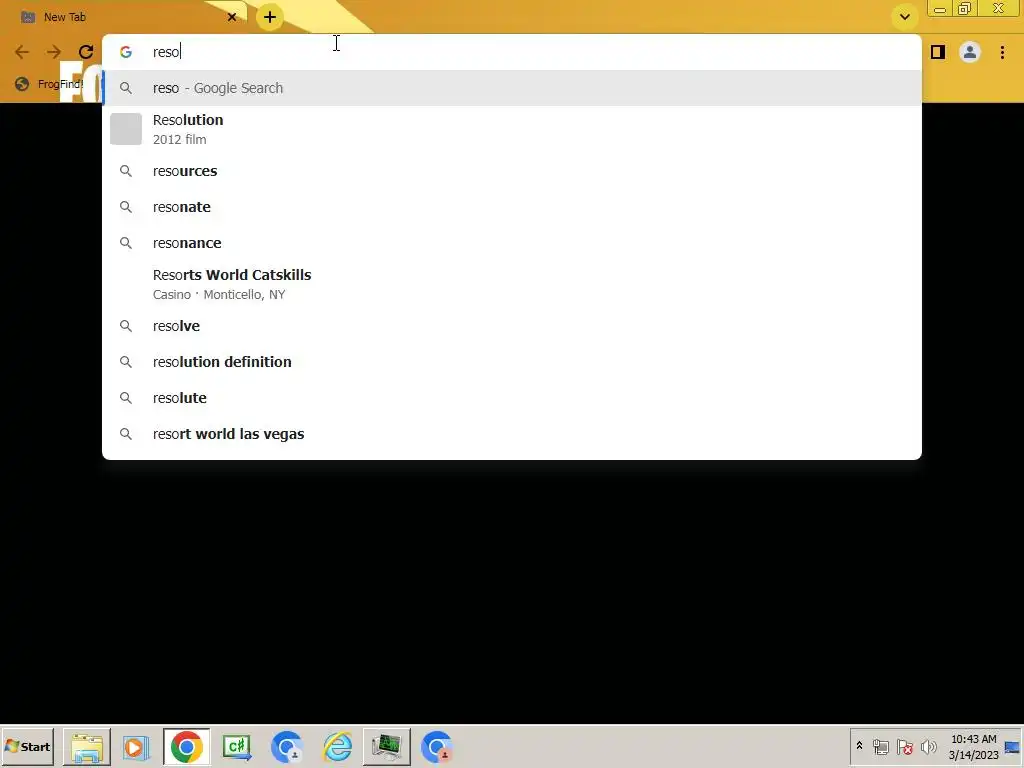
Task: Select the resources suggestion
Action: (512, 171)
